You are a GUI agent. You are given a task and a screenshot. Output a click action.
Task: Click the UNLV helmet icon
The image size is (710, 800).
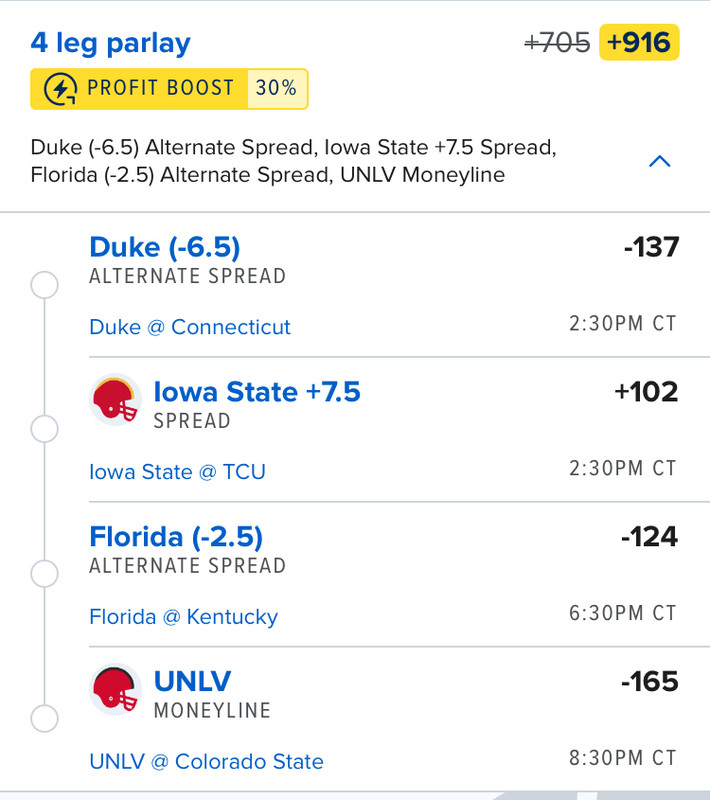115,689
